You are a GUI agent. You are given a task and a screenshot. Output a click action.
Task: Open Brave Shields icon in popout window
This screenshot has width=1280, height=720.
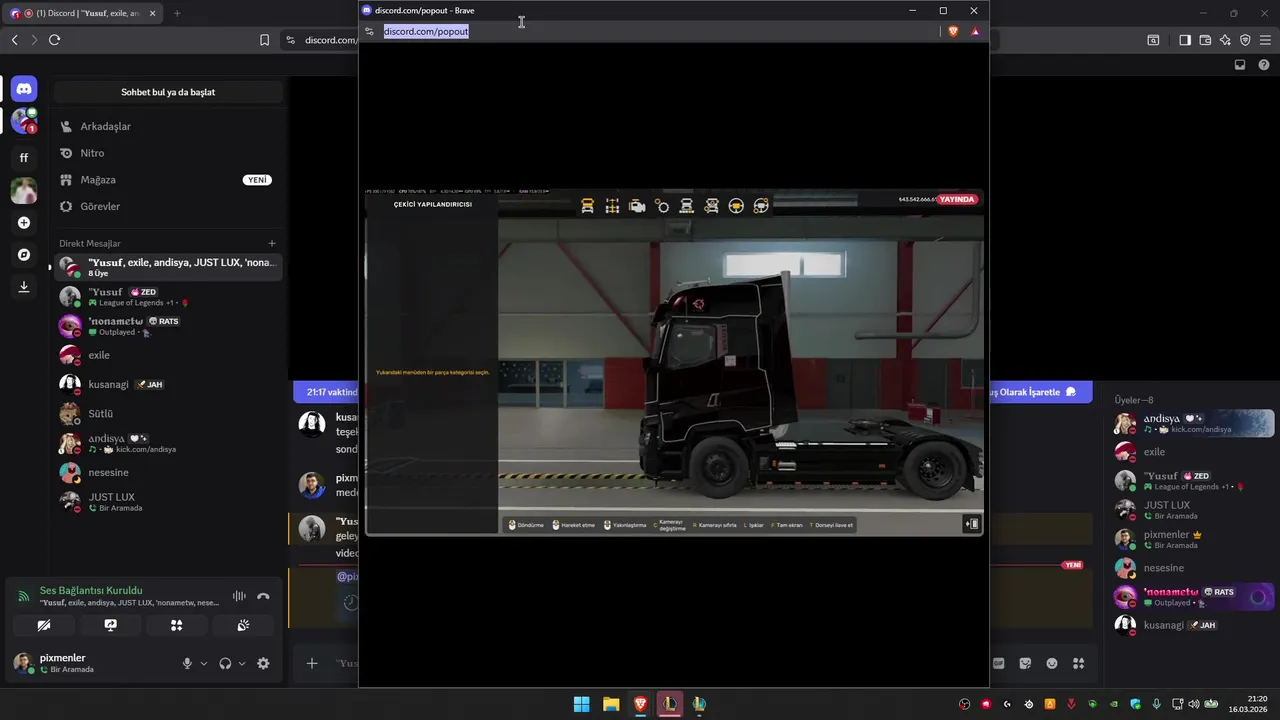[953, 31]
